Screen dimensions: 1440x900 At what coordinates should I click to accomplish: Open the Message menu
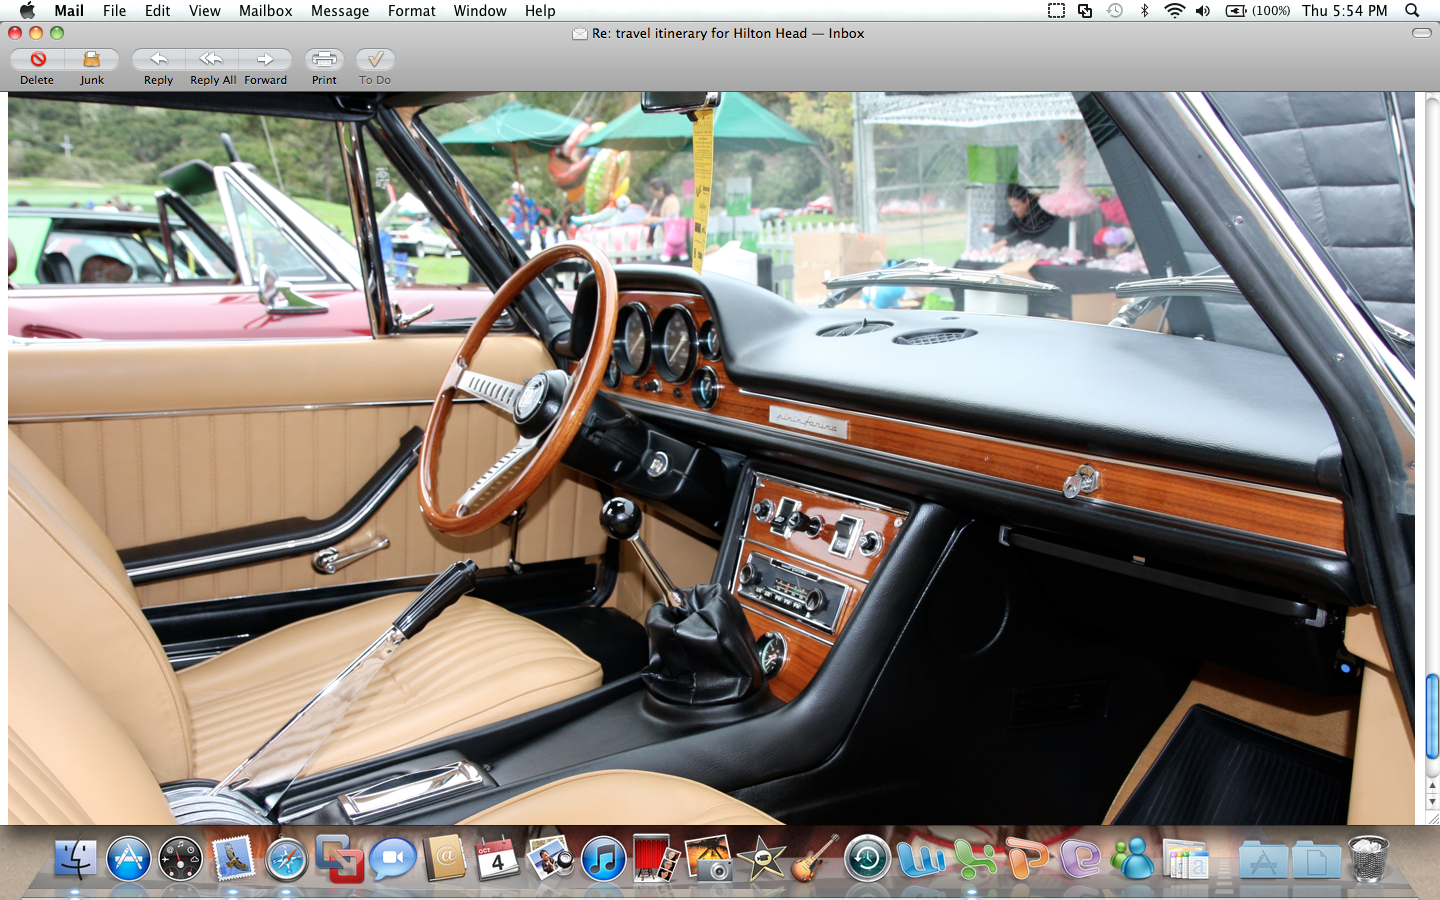340,11
